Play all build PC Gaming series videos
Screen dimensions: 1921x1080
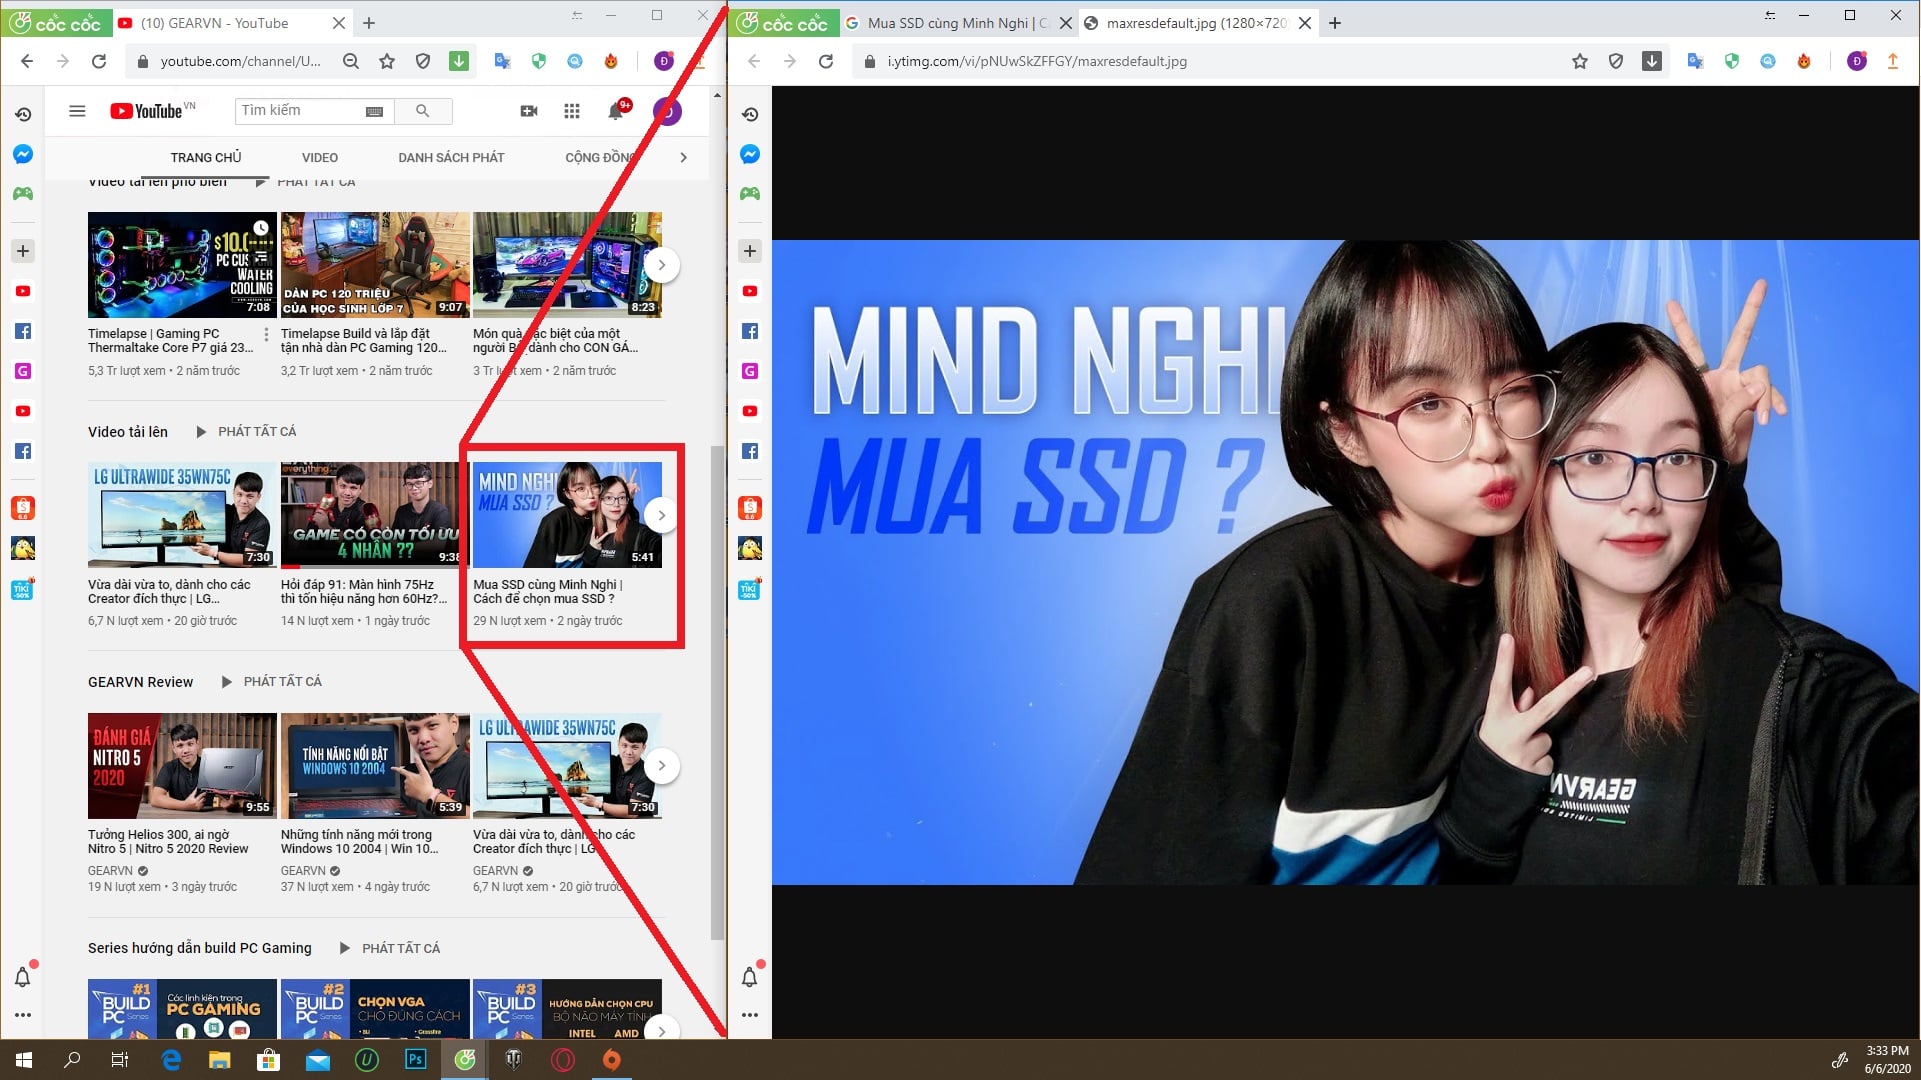click(x=389, y=948)
